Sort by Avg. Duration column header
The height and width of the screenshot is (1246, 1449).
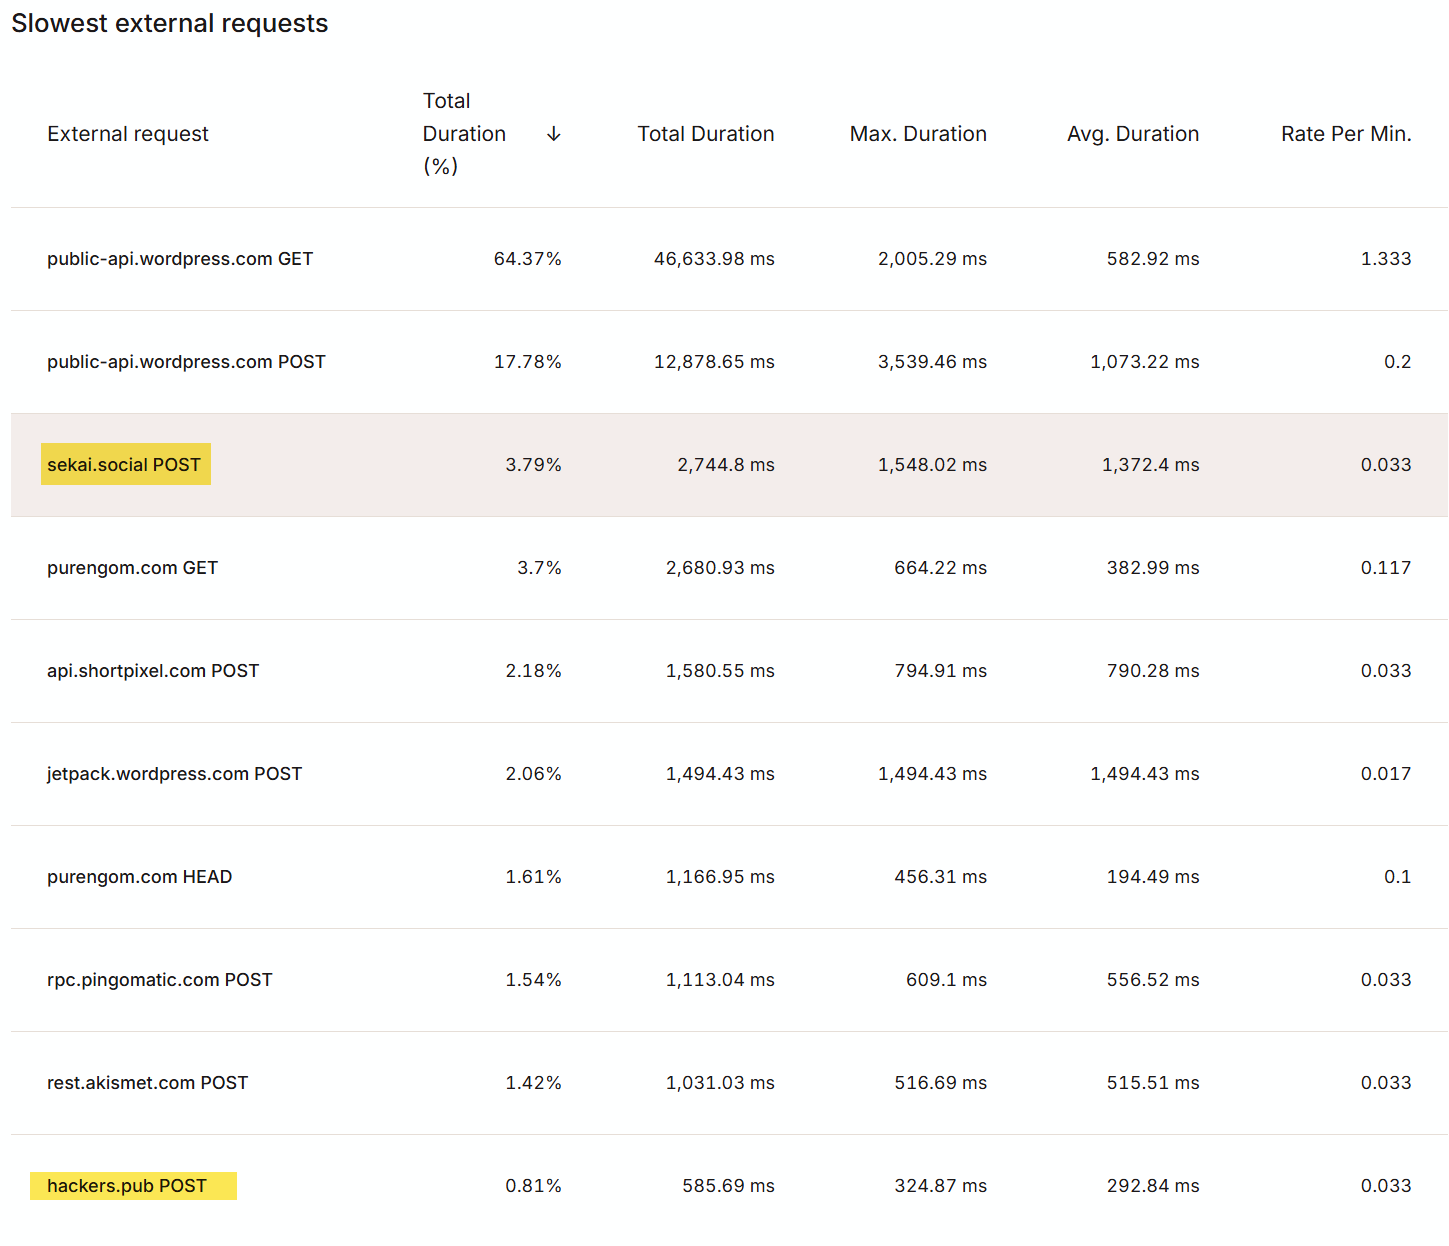pyautogui.click(x=1133, y=134)
